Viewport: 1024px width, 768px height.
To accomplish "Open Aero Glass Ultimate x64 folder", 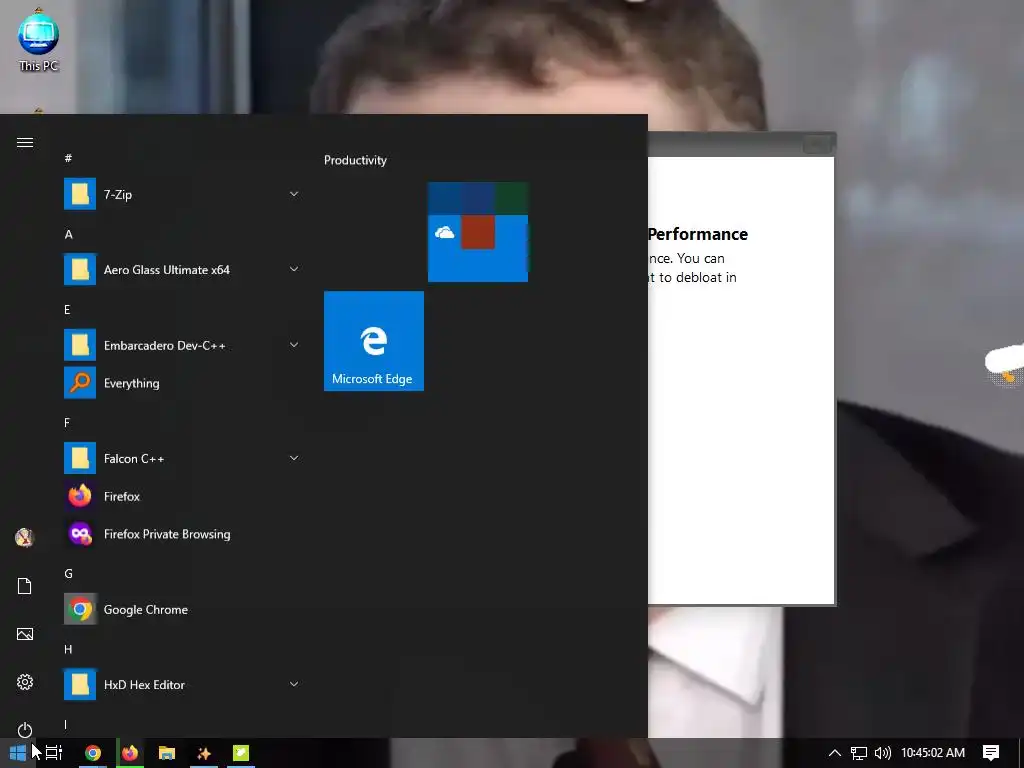I will click(182, 270).
